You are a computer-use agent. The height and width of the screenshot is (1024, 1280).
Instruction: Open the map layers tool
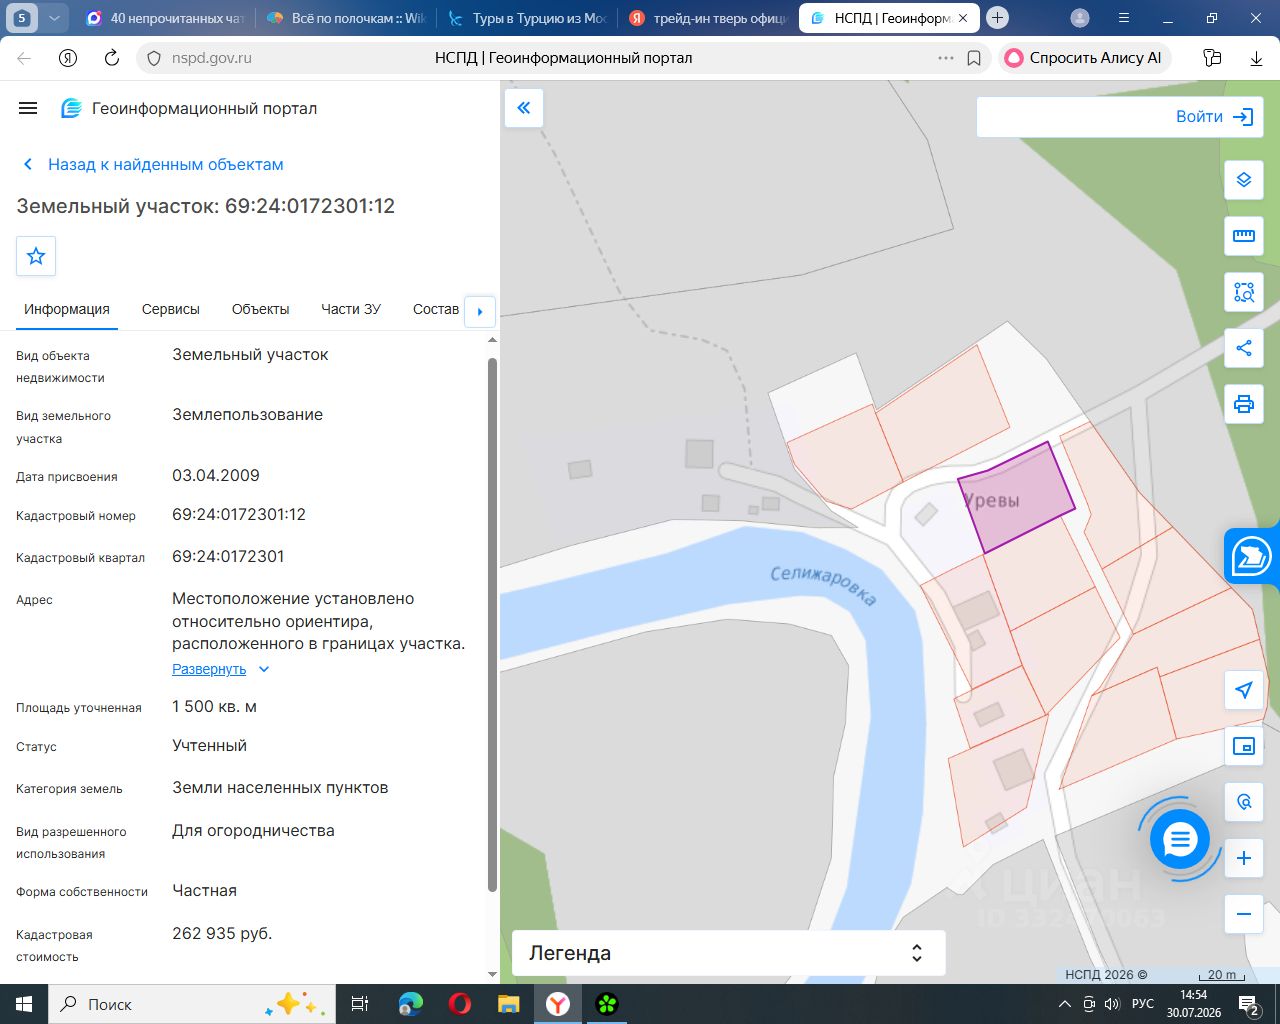coord(1244,180)
